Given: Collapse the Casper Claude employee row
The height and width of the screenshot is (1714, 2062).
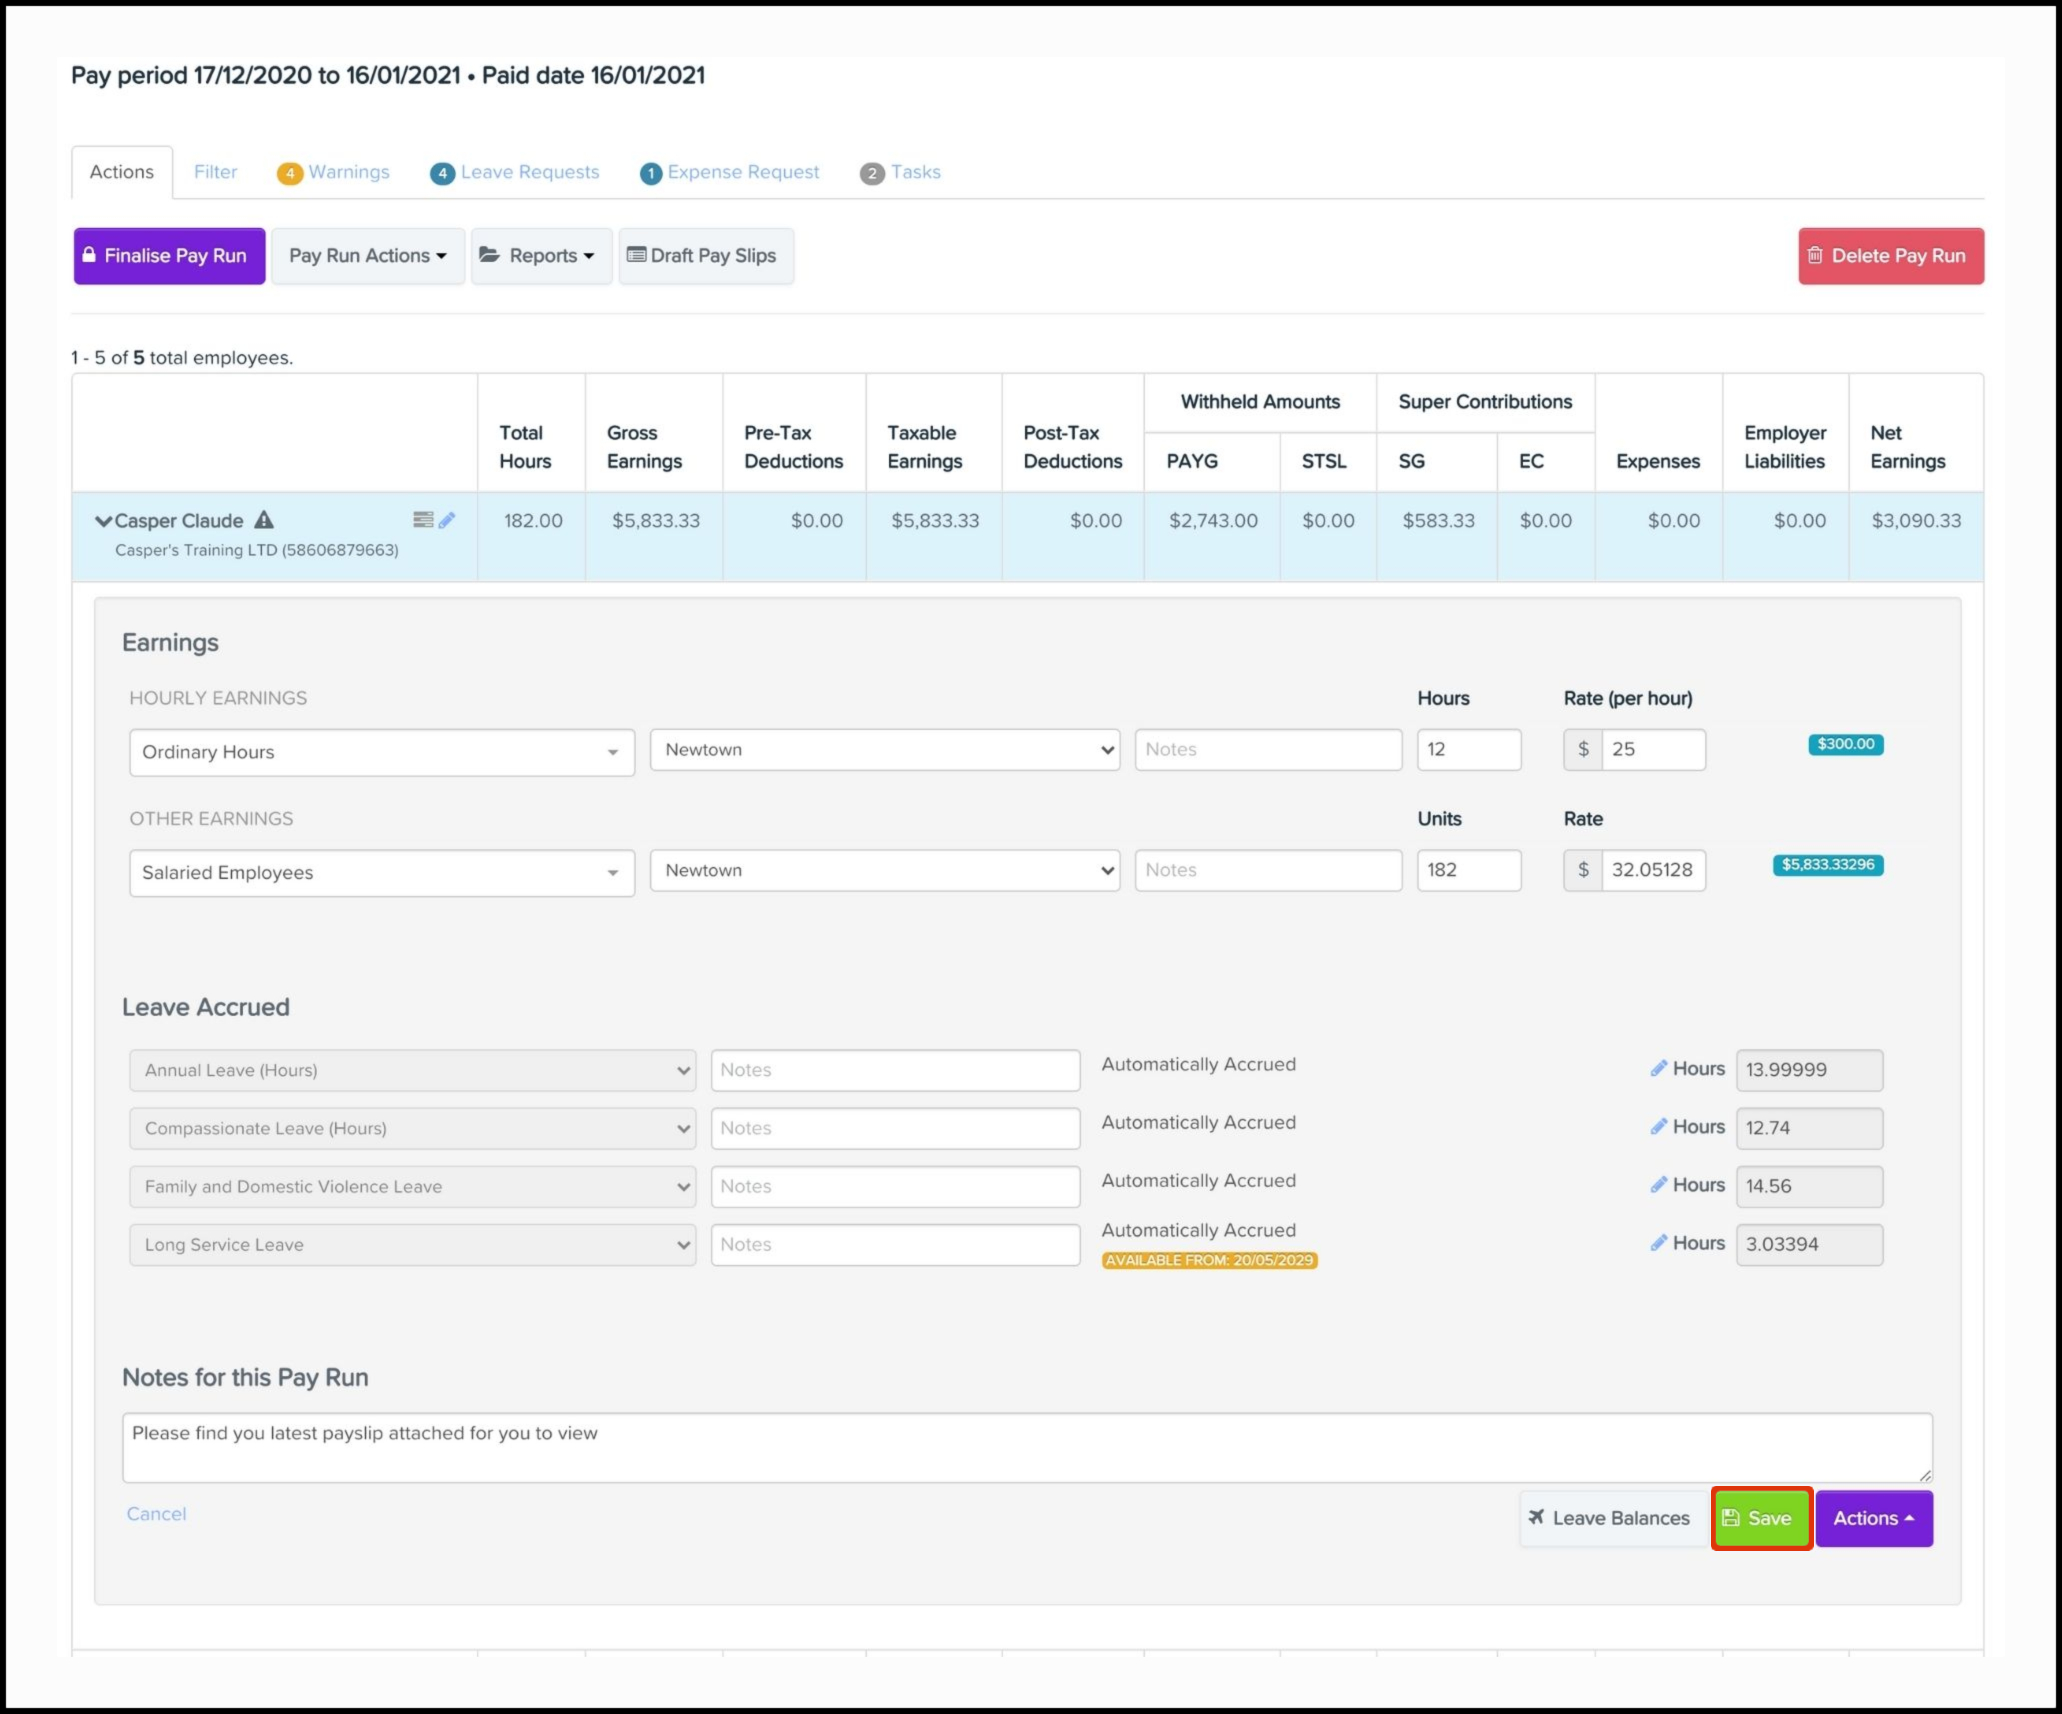Looking at the screenshot, I should pyautogui.click(x=103, y=521).
